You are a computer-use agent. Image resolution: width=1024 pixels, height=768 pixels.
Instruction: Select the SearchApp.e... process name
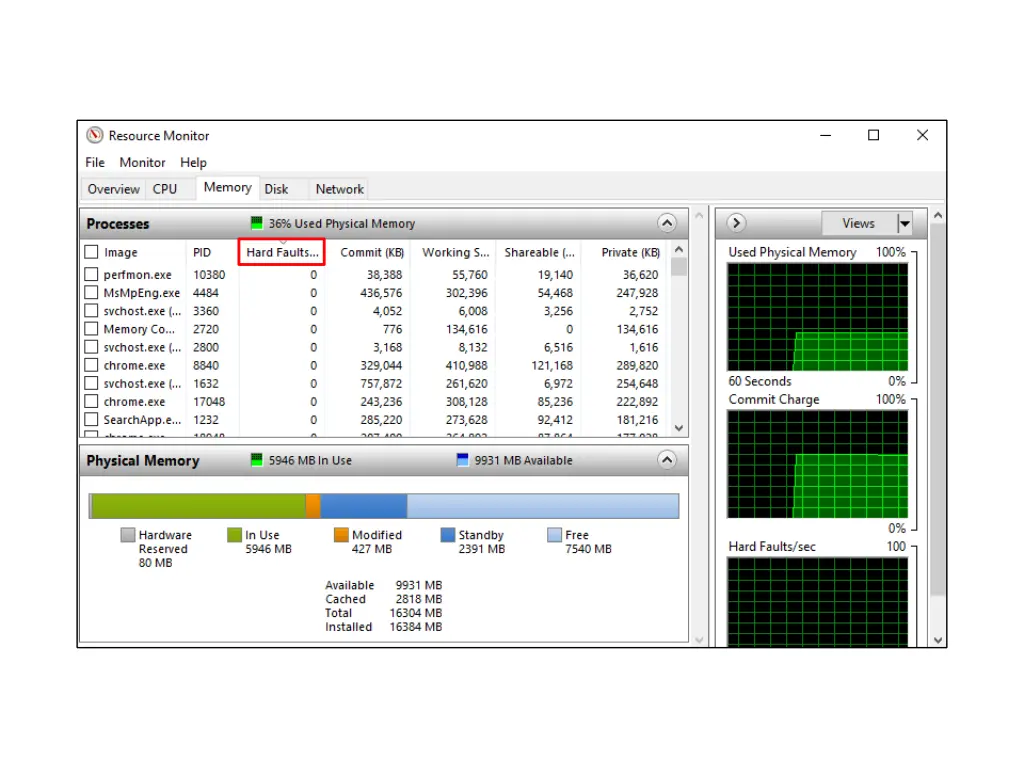pos(142,420)
